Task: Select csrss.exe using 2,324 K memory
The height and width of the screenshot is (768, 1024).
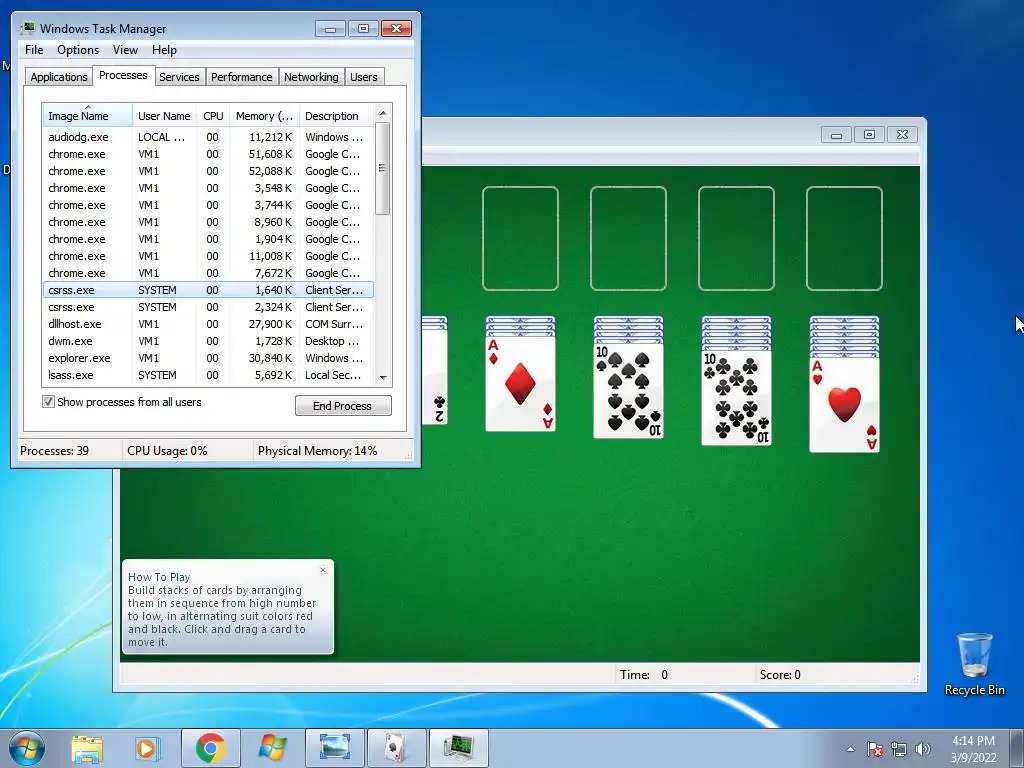Action: 208,307
